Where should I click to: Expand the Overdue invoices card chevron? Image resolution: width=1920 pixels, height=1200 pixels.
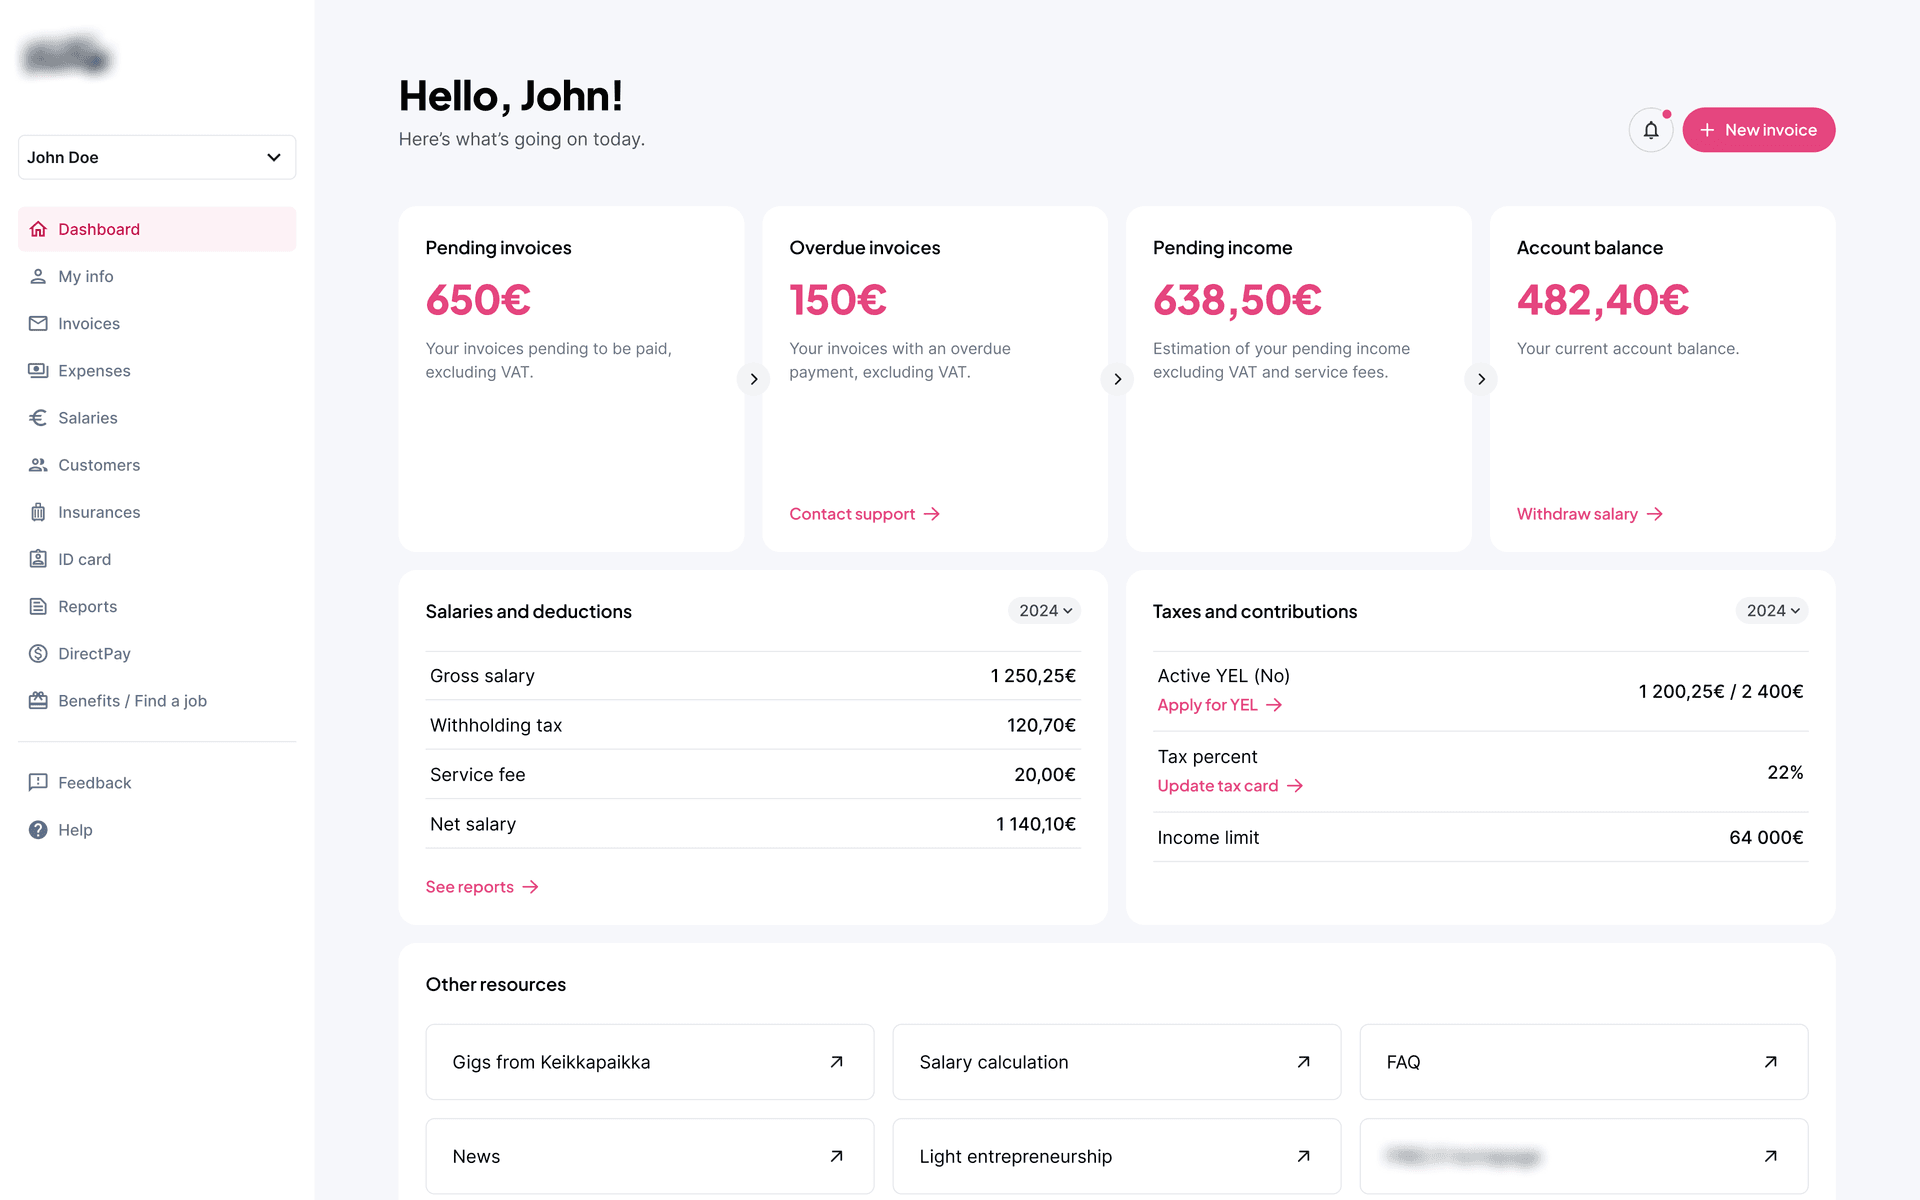click(x=1117, y=379)
